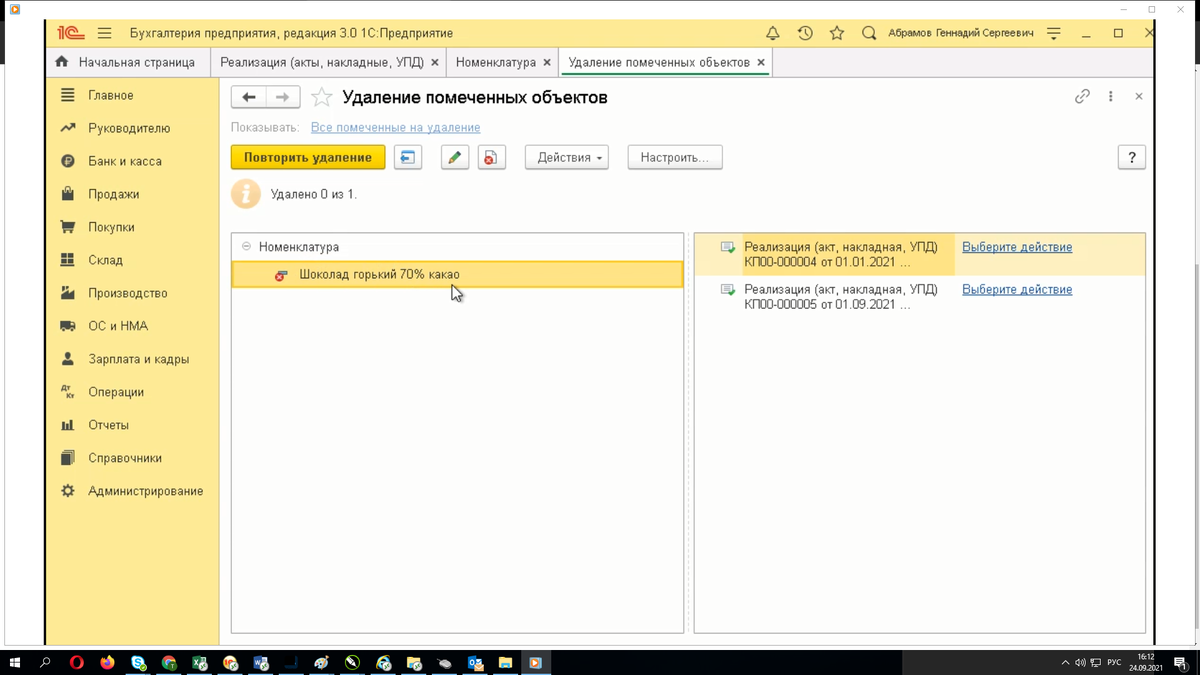Open favorites star in title bar

[x=837, y=33]
